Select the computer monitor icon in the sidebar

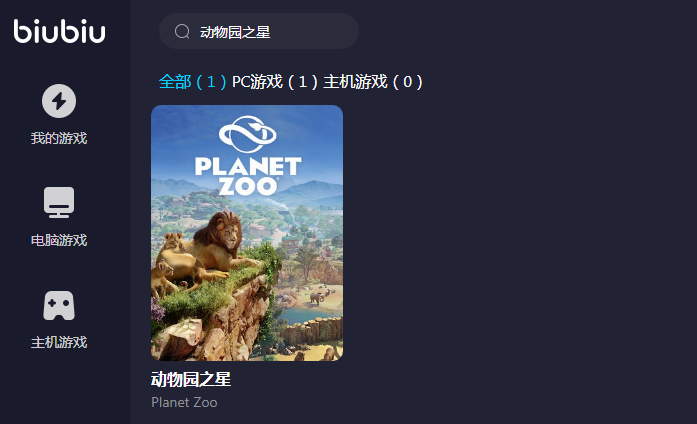(x=59, y=202)
